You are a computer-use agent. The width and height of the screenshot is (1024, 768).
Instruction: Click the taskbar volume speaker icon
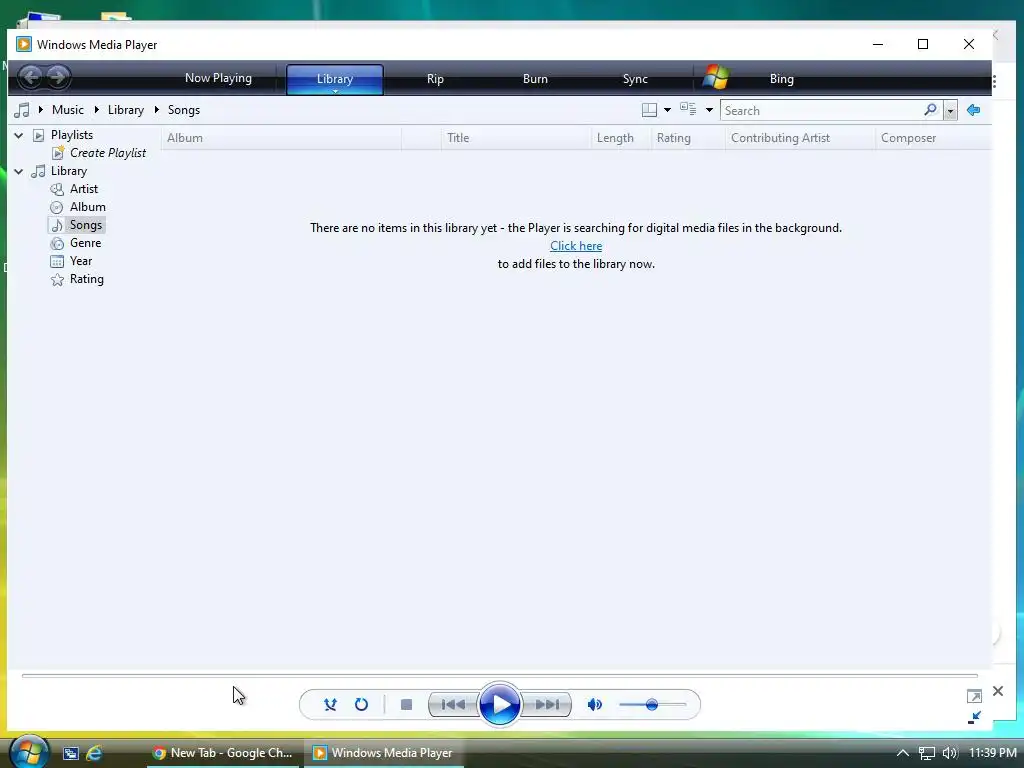pos(950,753)
